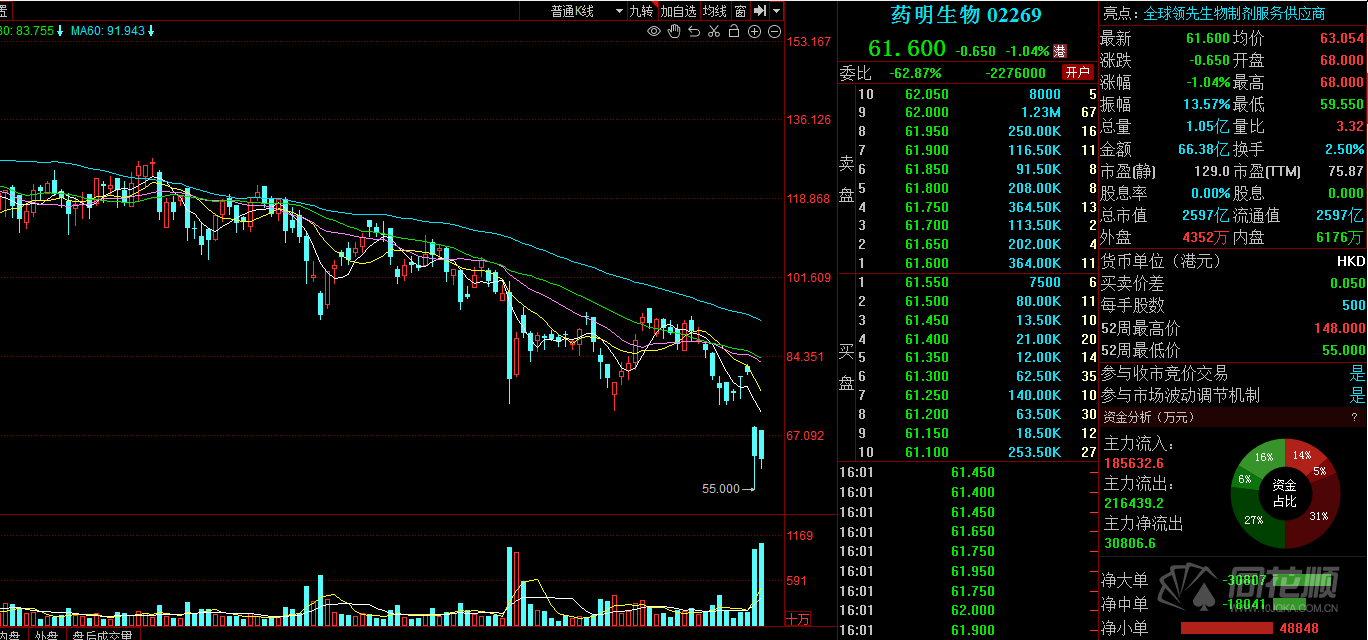Add stock via 加自选 button
Viewport: 1368px width, 640px height.
click(x=679, y=11)
